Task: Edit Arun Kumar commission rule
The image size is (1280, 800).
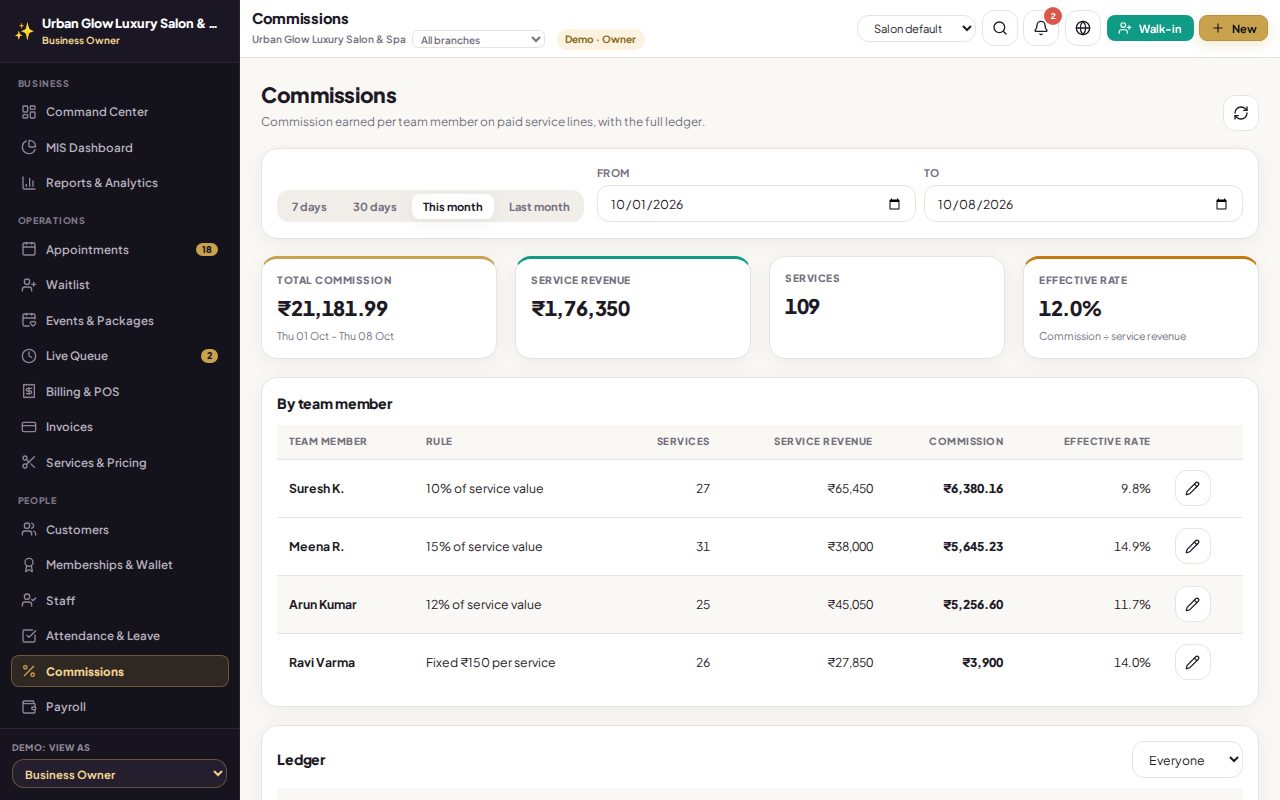Action: coord(1193,604)
